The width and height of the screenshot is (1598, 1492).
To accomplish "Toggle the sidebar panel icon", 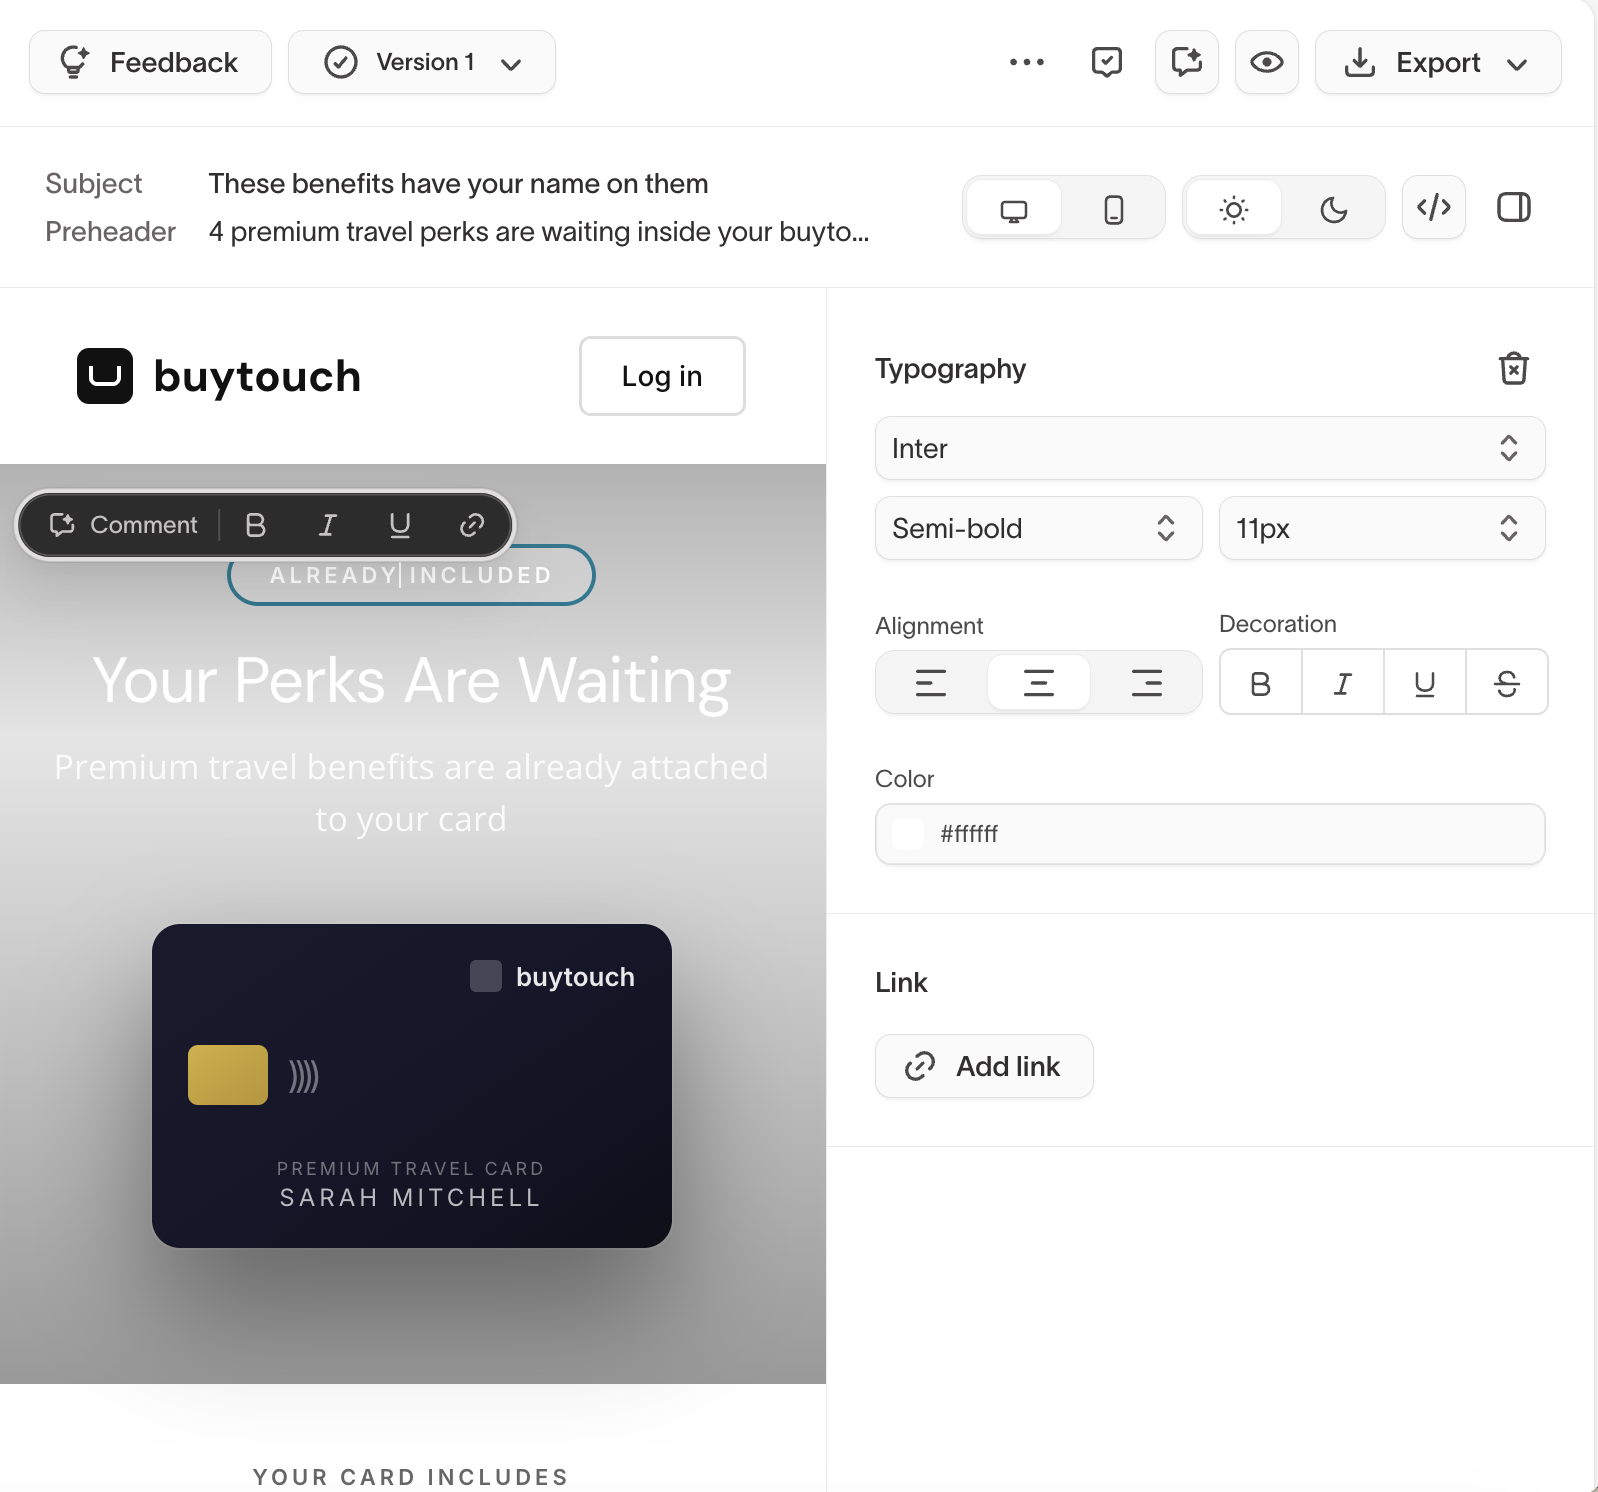I will [1514, 208].
